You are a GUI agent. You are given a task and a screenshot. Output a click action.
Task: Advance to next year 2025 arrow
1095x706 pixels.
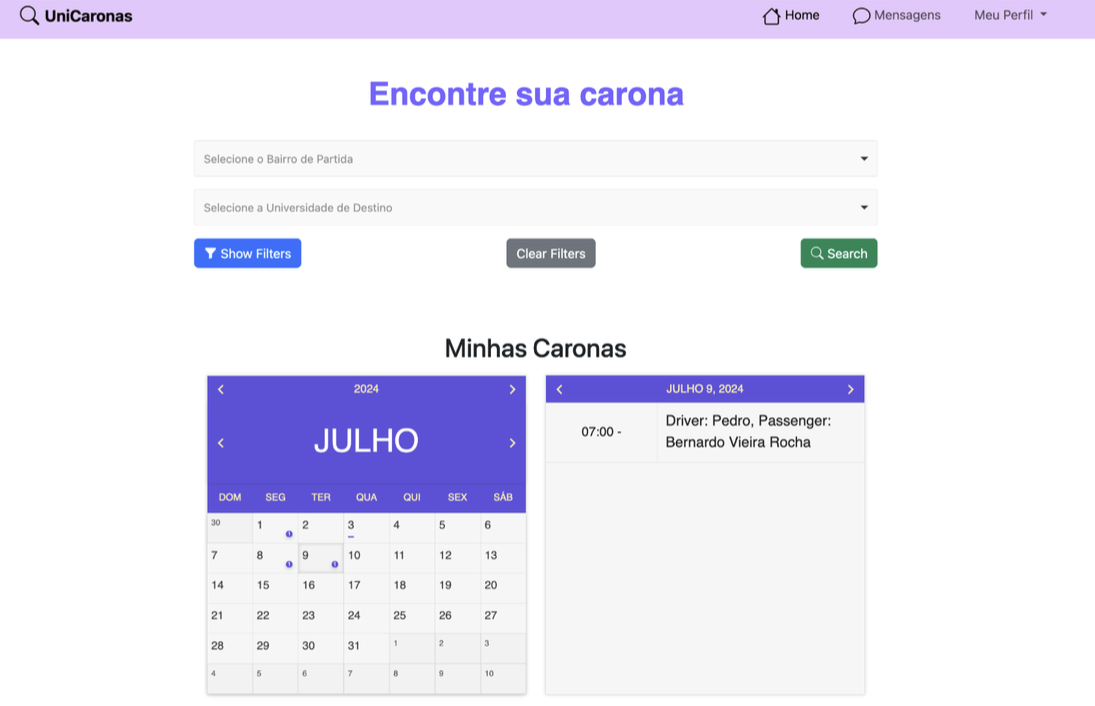(x=512, y=389)
